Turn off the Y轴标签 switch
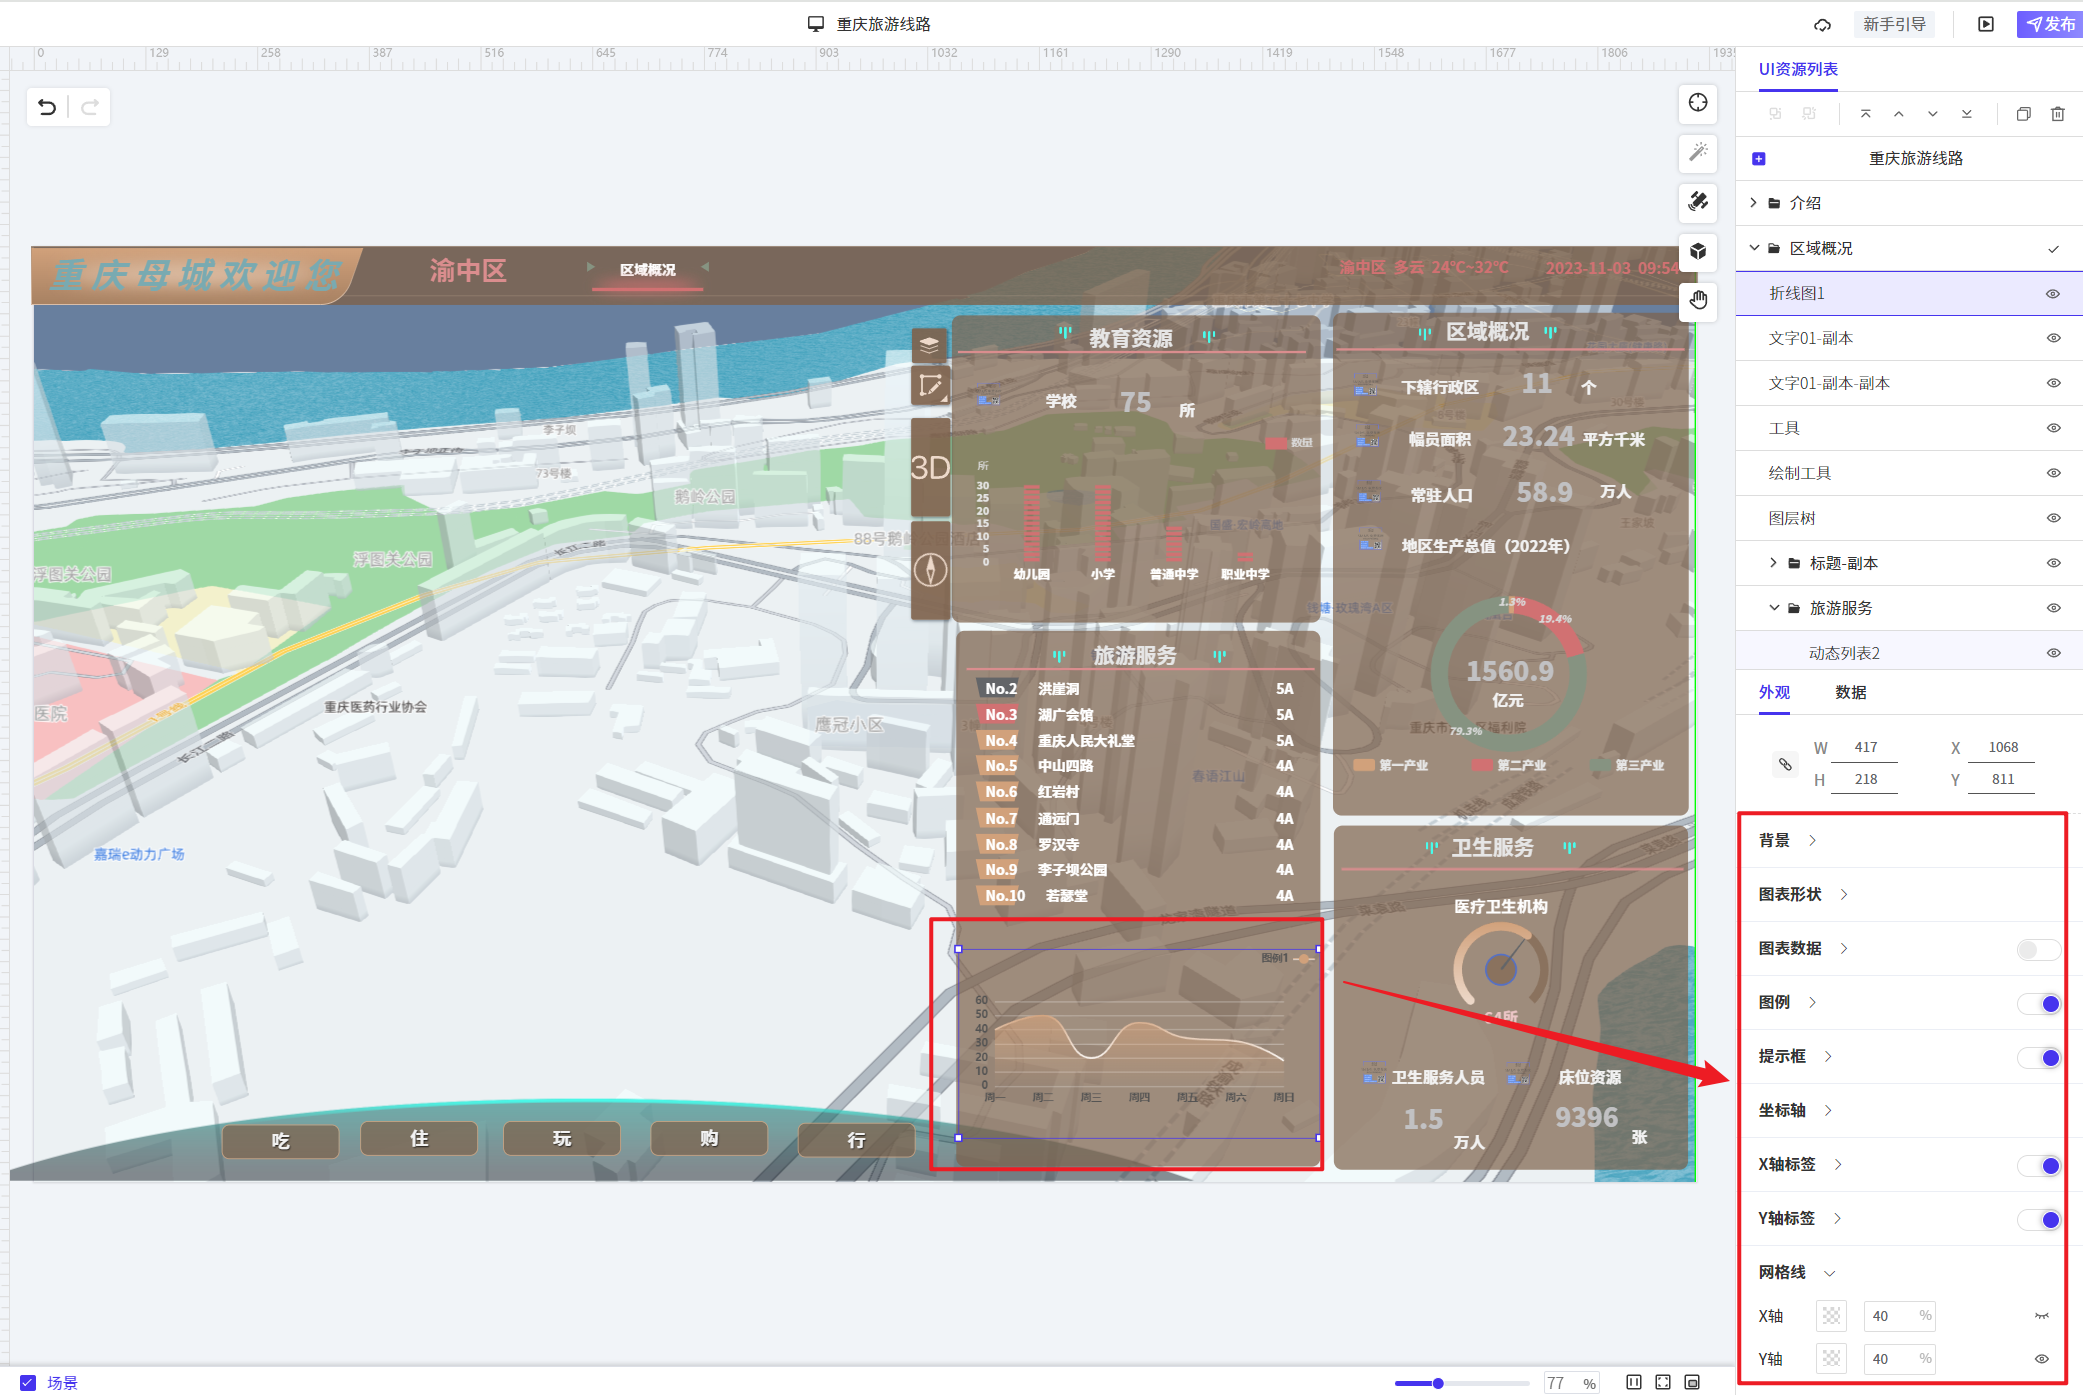Viewport: 2083px width, 1395px height. coord(2038,1219)
